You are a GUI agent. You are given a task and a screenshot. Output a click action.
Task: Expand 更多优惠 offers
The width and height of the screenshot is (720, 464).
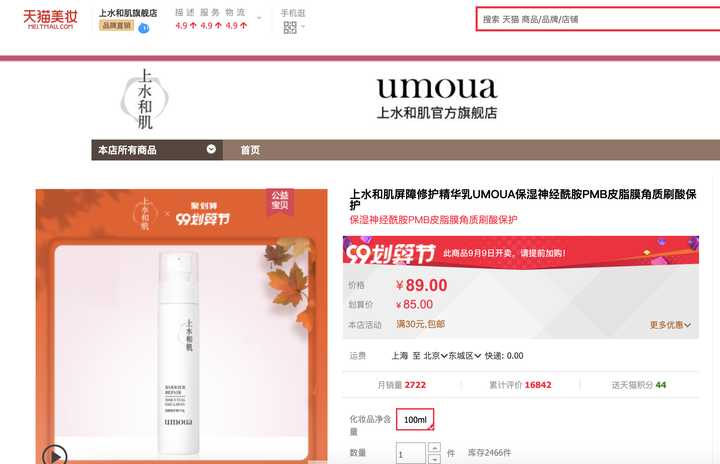(x=670, y=325)
